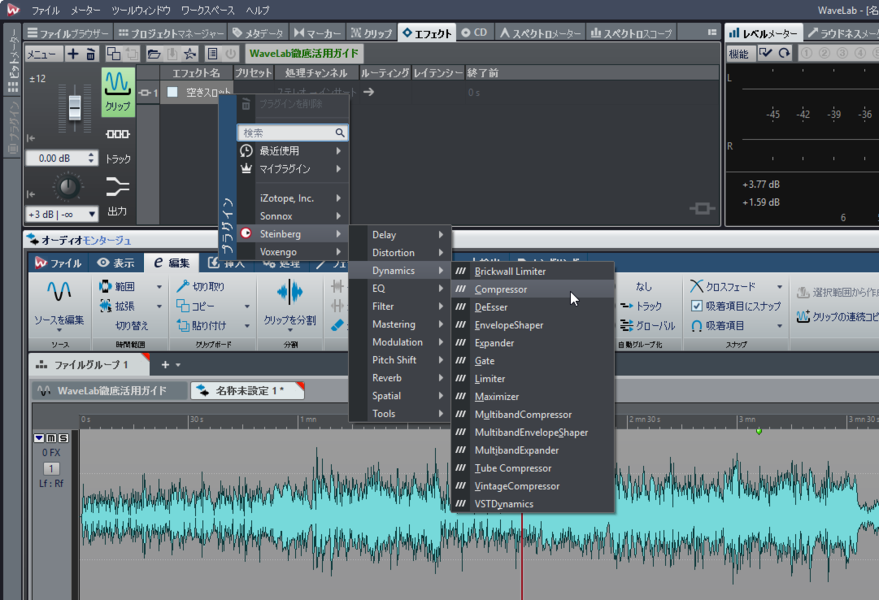
Task: Select グローバル auto-grouping icon
Action: click(626, 325)
